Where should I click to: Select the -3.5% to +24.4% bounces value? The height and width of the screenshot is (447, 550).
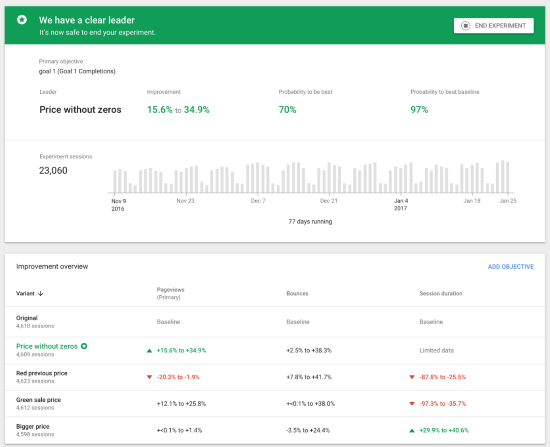(x=308, y=431)
